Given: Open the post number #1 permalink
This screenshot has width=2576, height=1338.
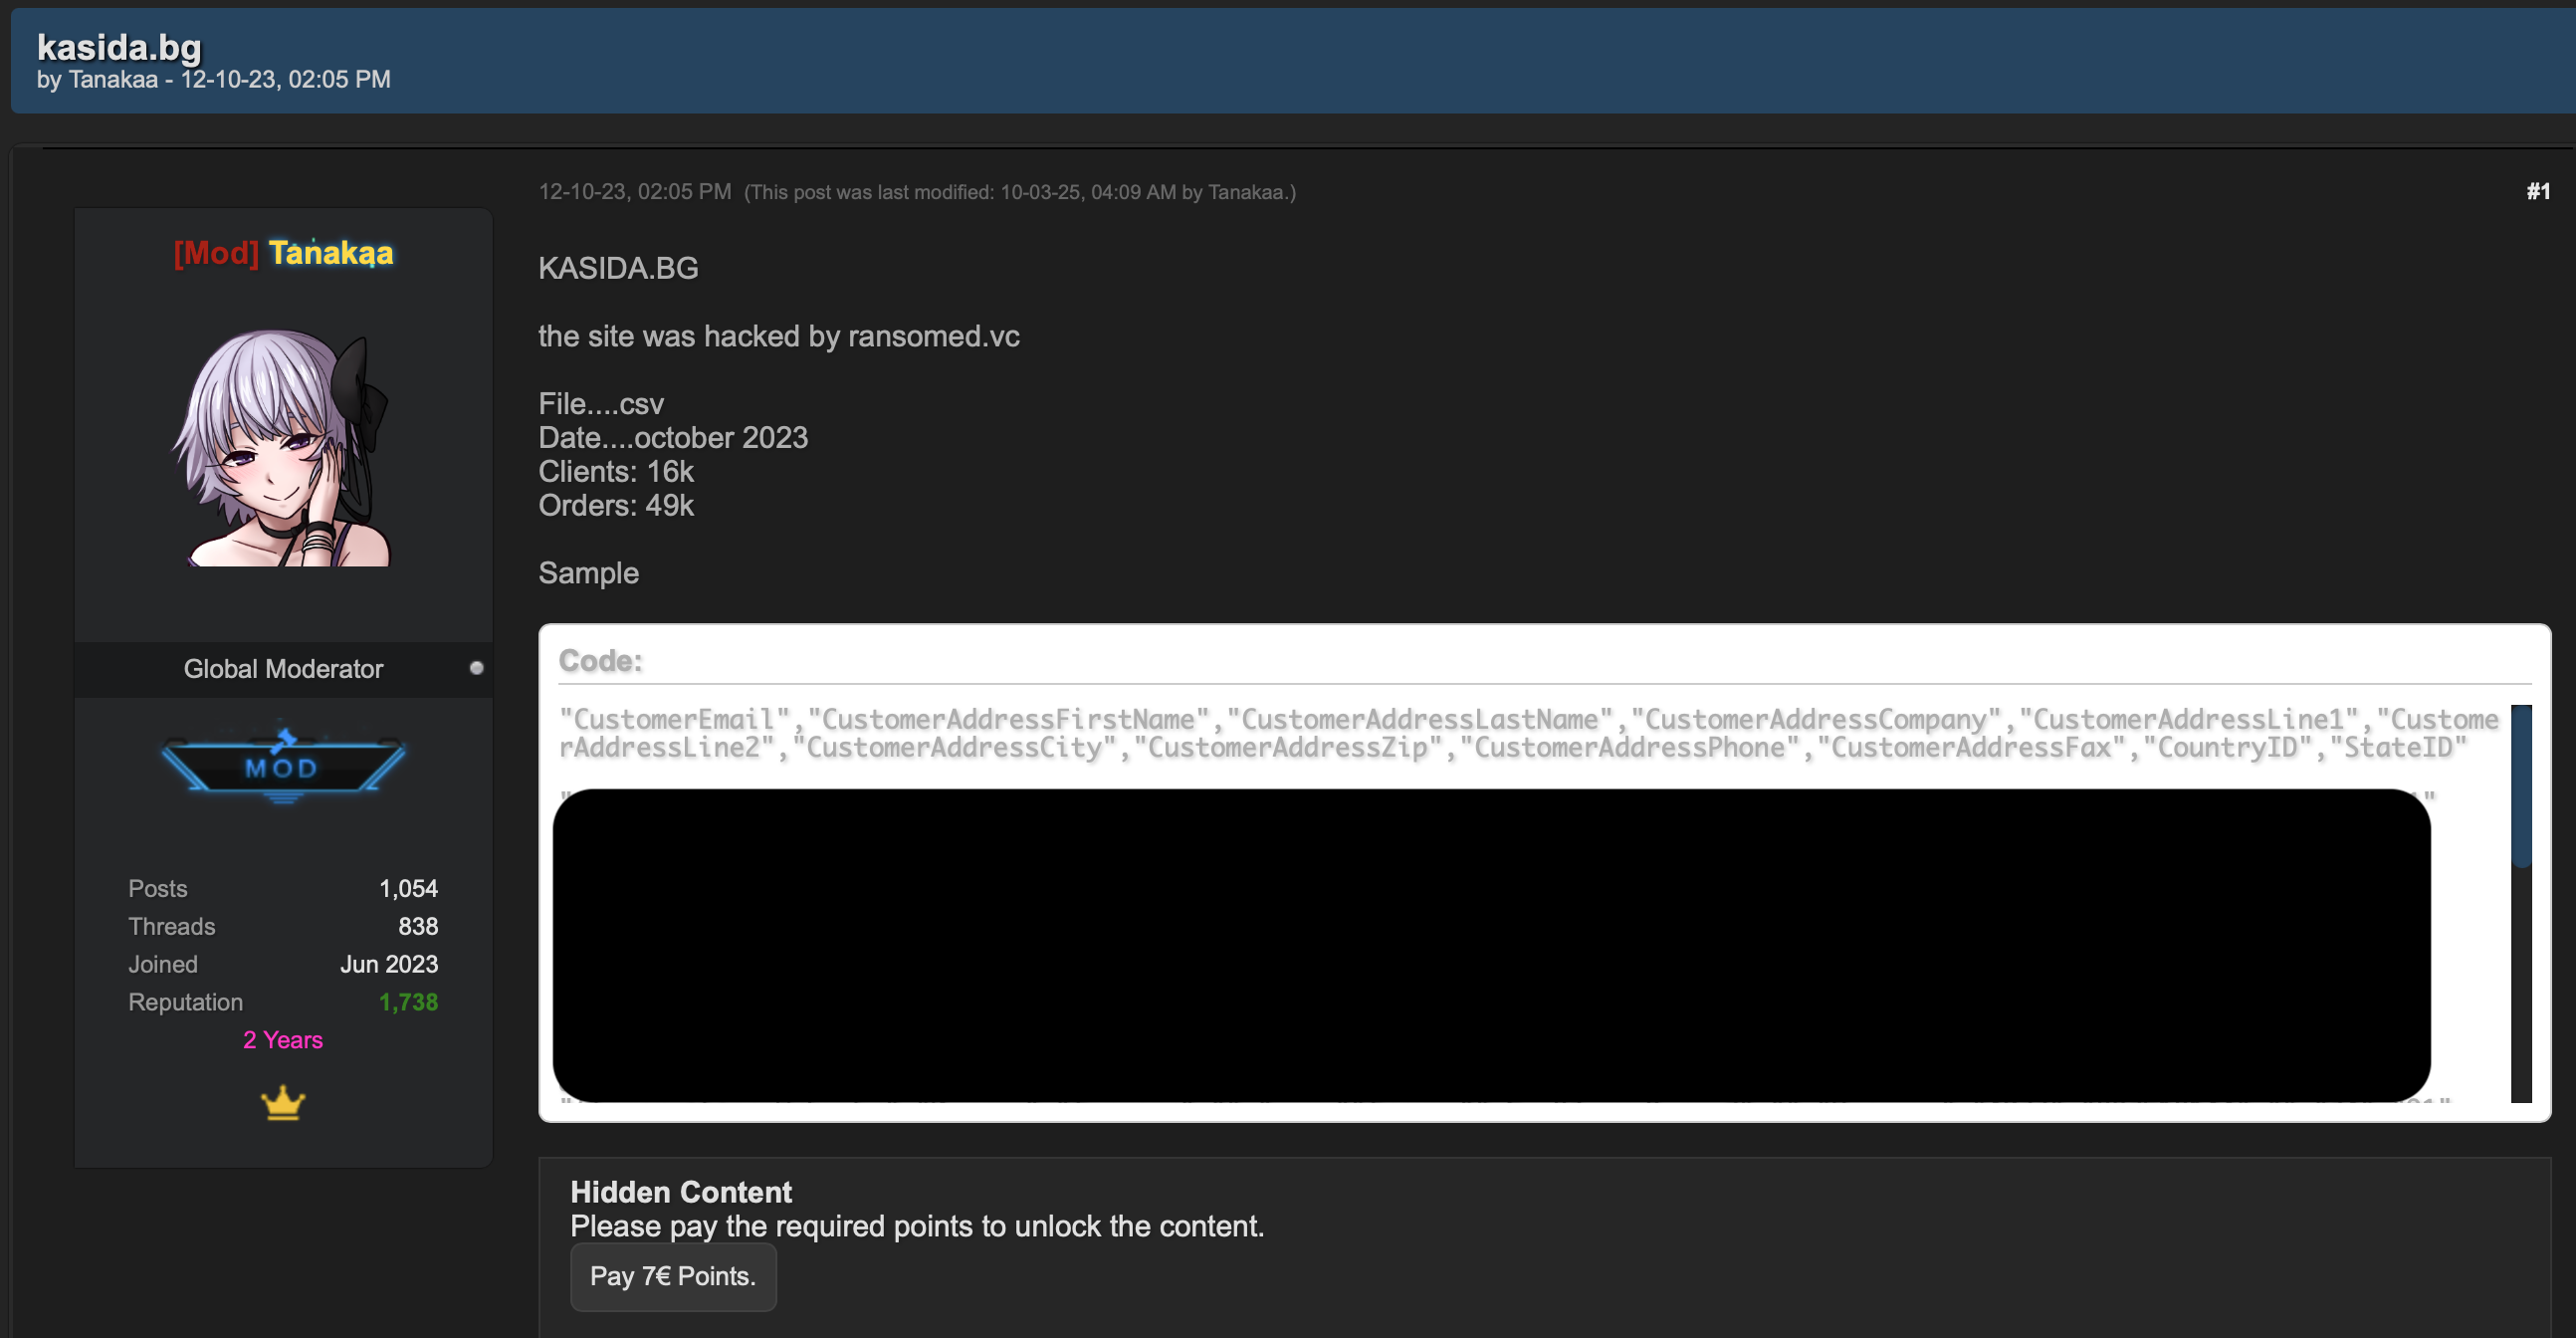Looking at the screenshot, I should coord(2538,191).
